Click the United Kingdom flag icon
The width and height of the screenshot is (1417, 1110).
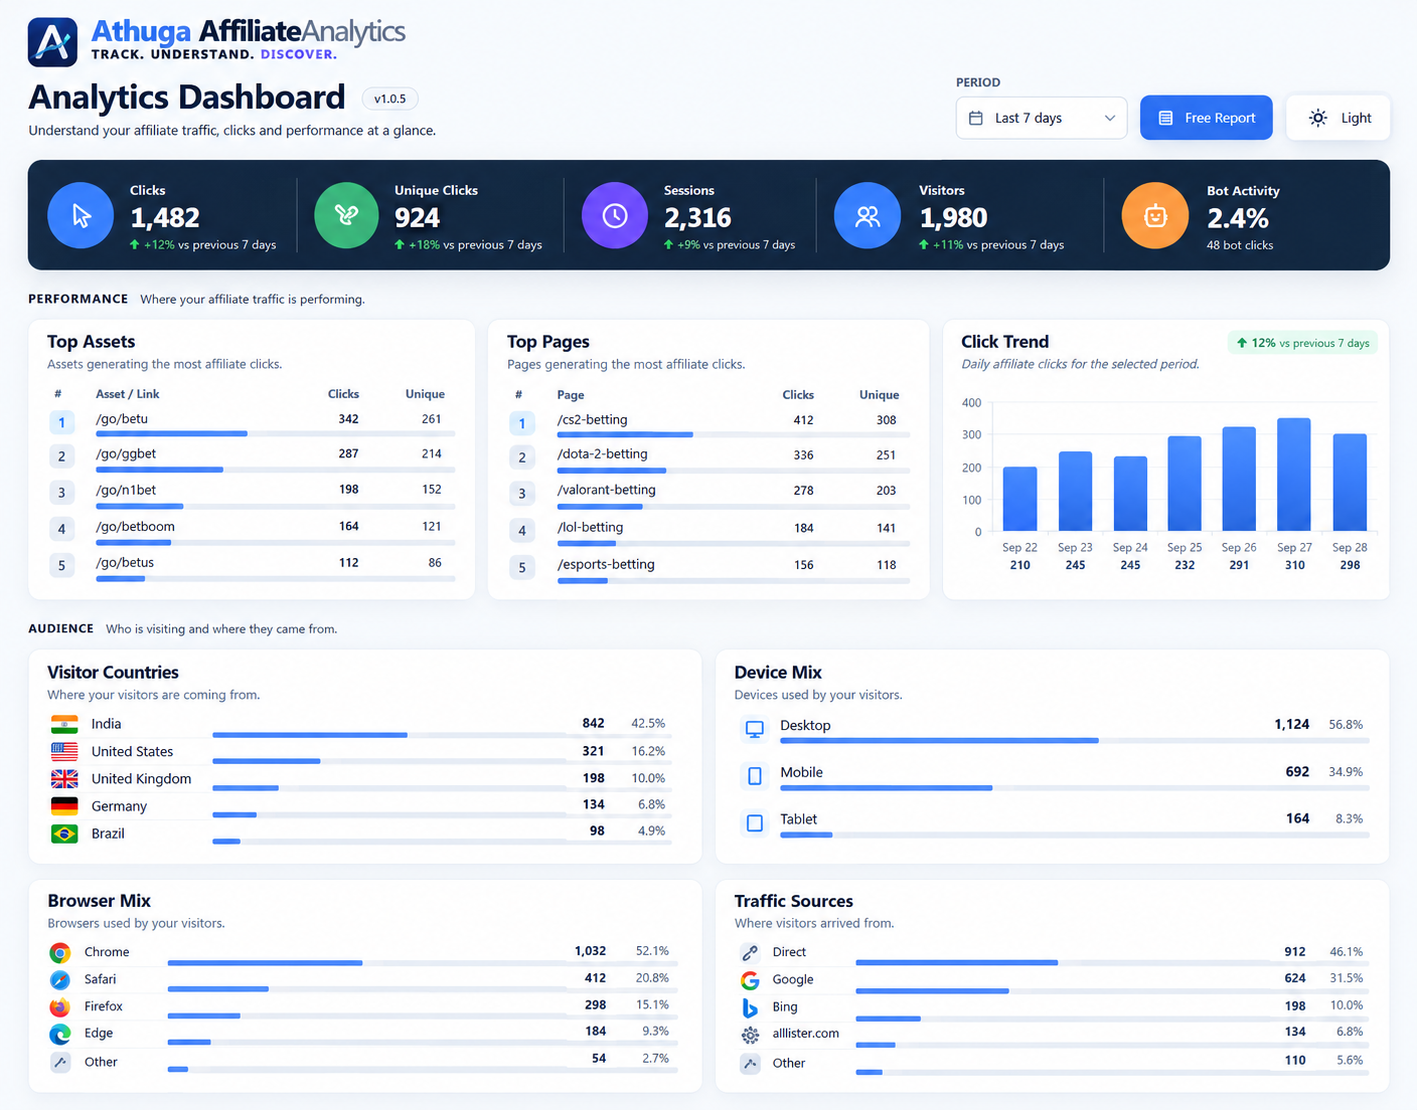[x=64, y=778]
